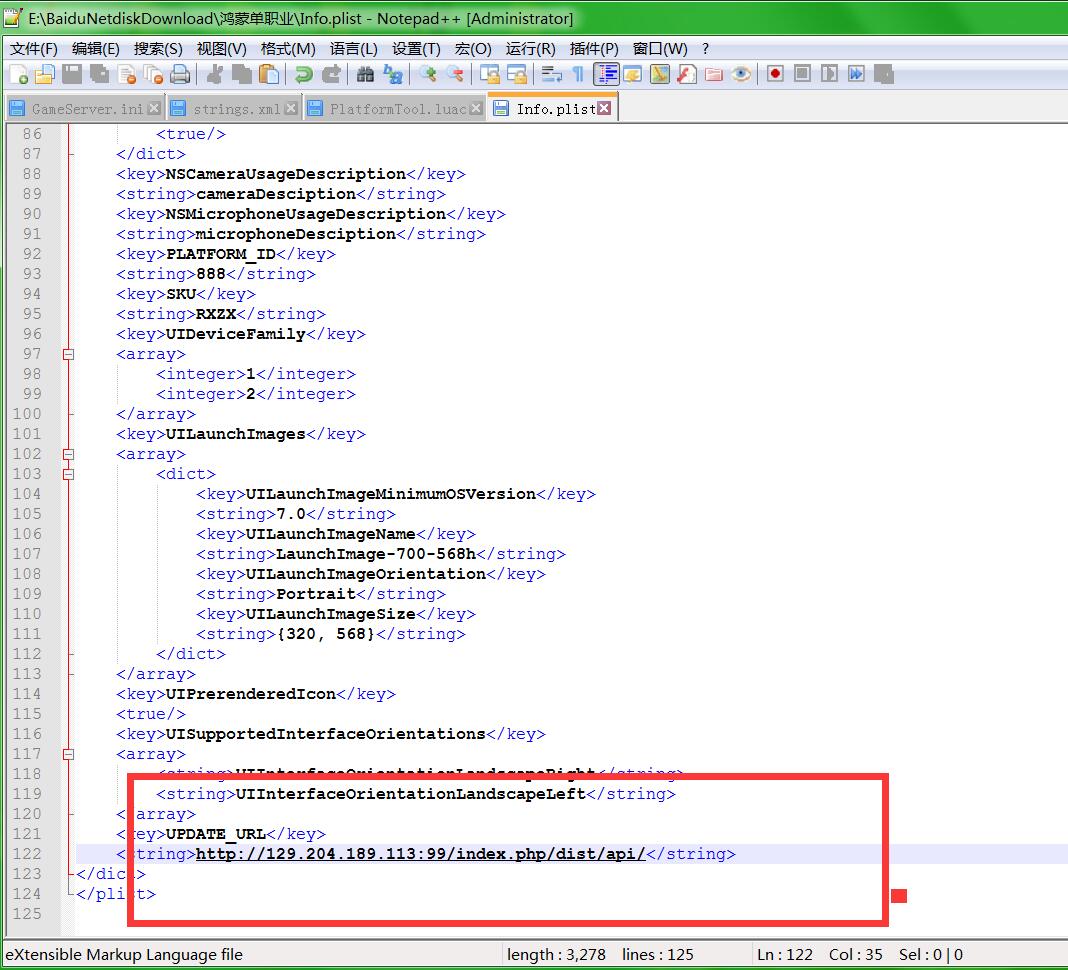The width and height of the screenshot is (1068, 970).
Task: Collapse the array fold at line 117
Action: pyautogui.click(x=69, y=754)
